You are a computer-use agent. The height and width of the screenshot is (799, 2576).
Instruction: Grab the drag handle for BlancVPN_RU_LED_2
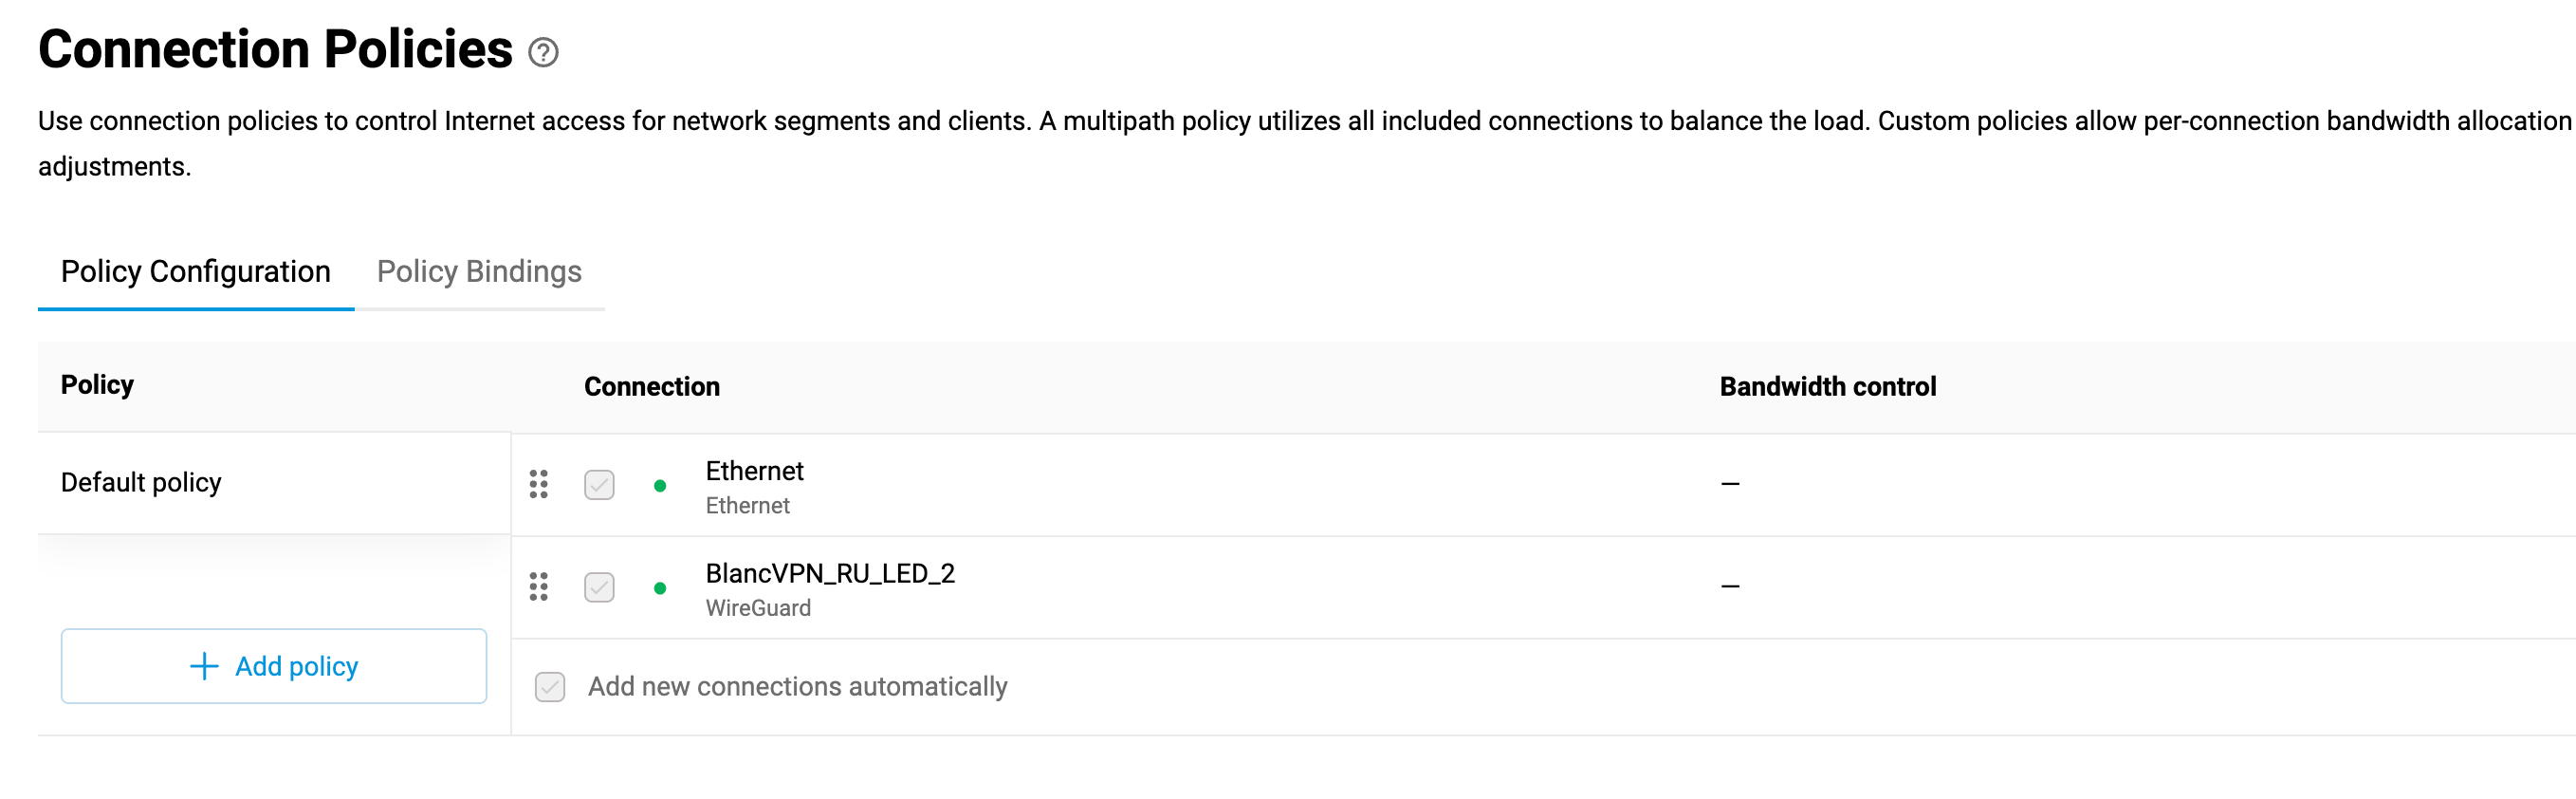point(538,587)
